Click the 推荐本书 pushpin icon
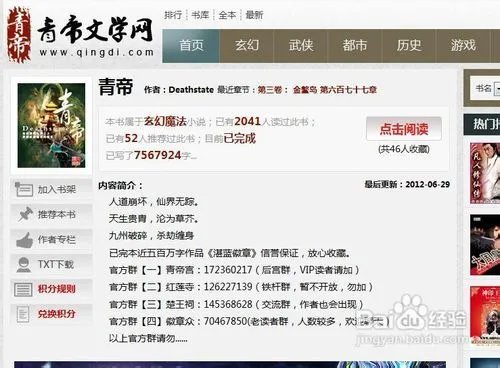500x368 pixels. [25, 214]
